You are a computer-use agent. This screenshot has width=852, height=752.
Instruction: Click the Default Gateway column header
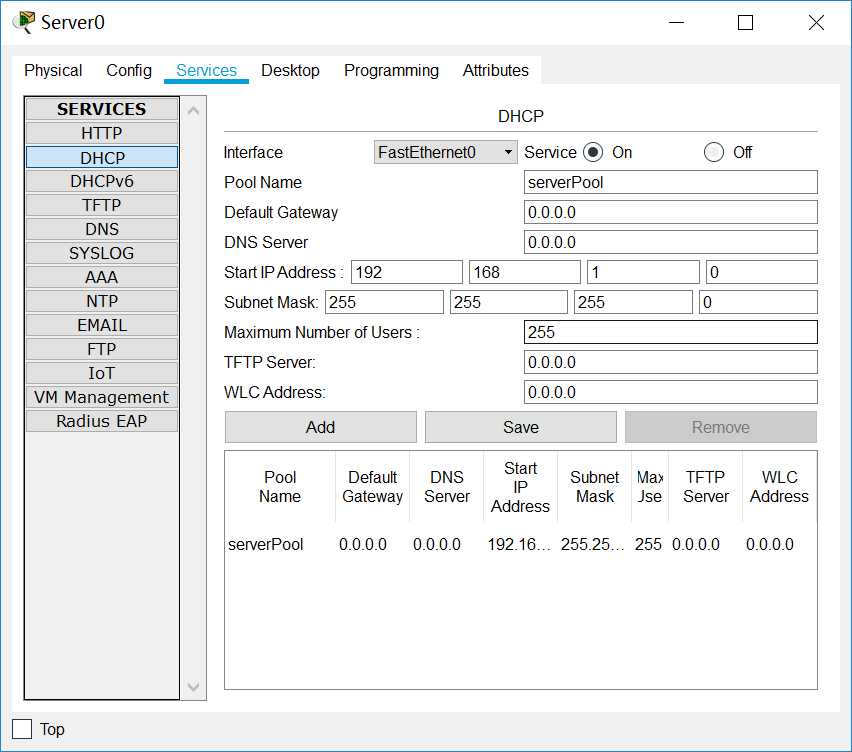373,487
